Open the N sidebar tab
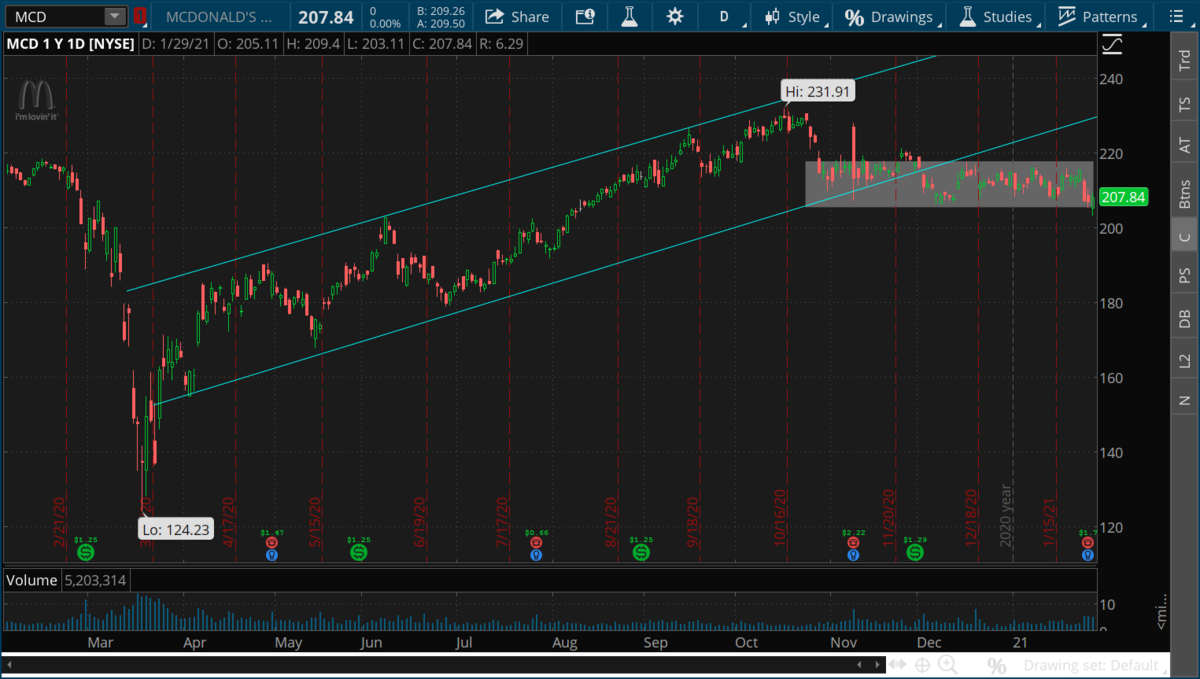The height and width of the screenshot is (679, 1200). [1184, 400]
